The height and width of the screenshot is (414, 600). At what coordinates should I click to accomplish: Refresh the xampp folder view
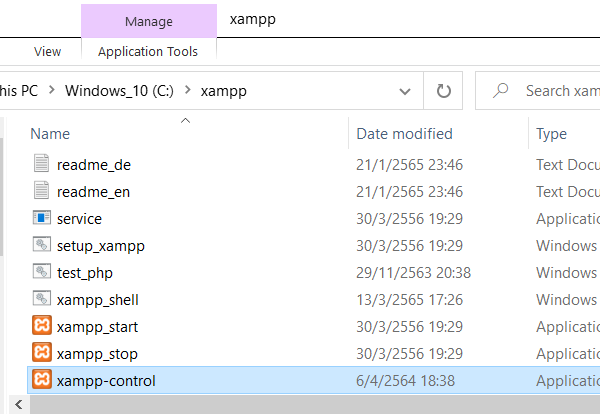[444, 91]
